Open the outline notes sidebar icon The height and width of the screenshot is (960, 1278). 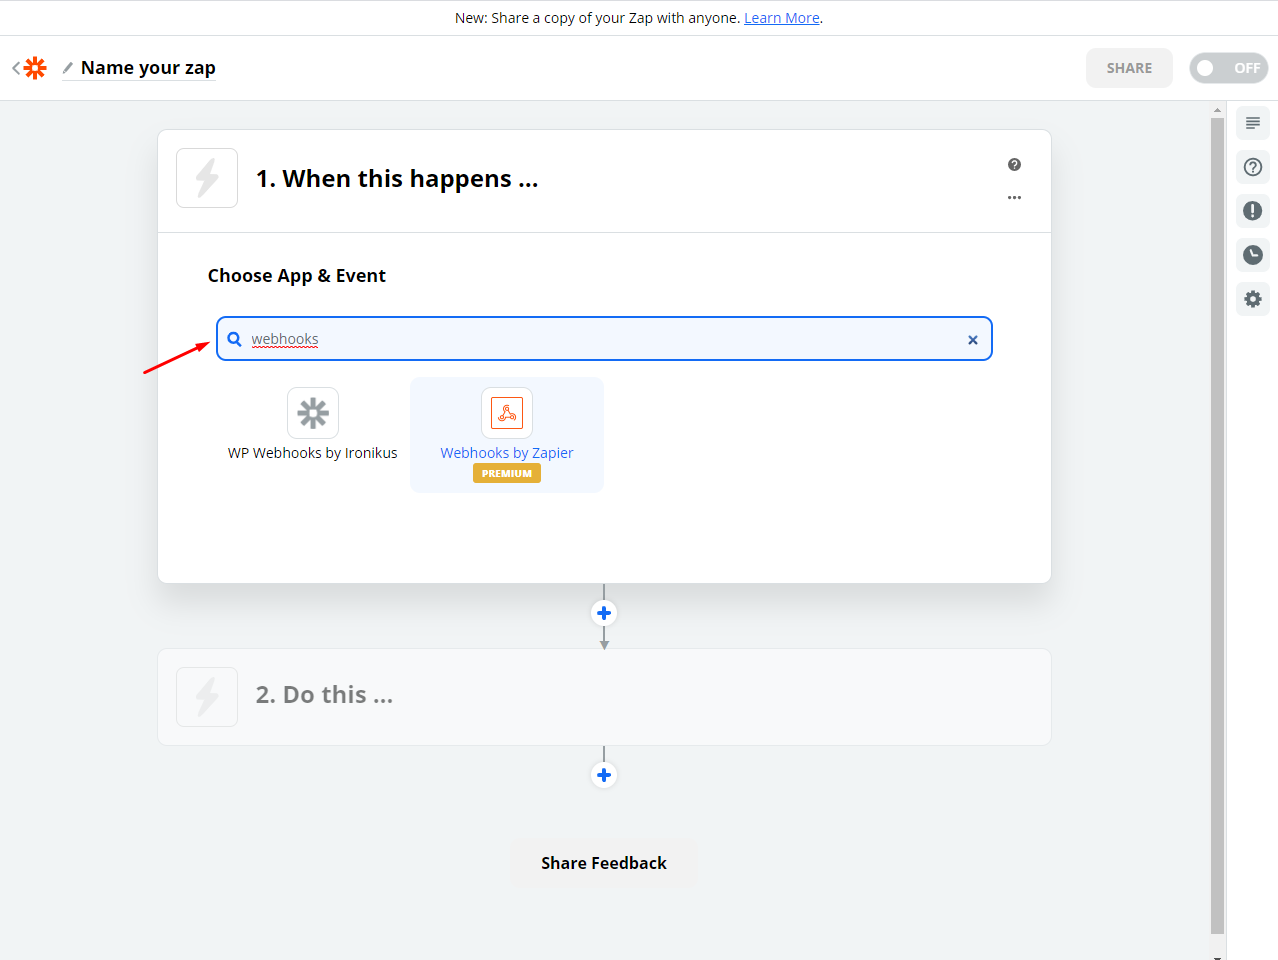(1253, 123)
